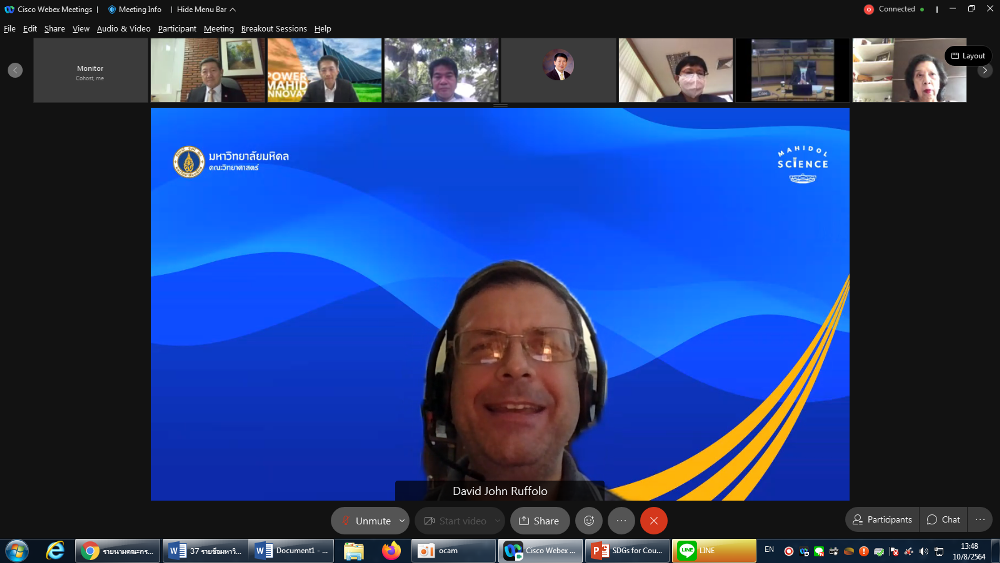Open the Audio & Video menu
The height and width of the screenshot is (563, 1000).
coord(123,29)
